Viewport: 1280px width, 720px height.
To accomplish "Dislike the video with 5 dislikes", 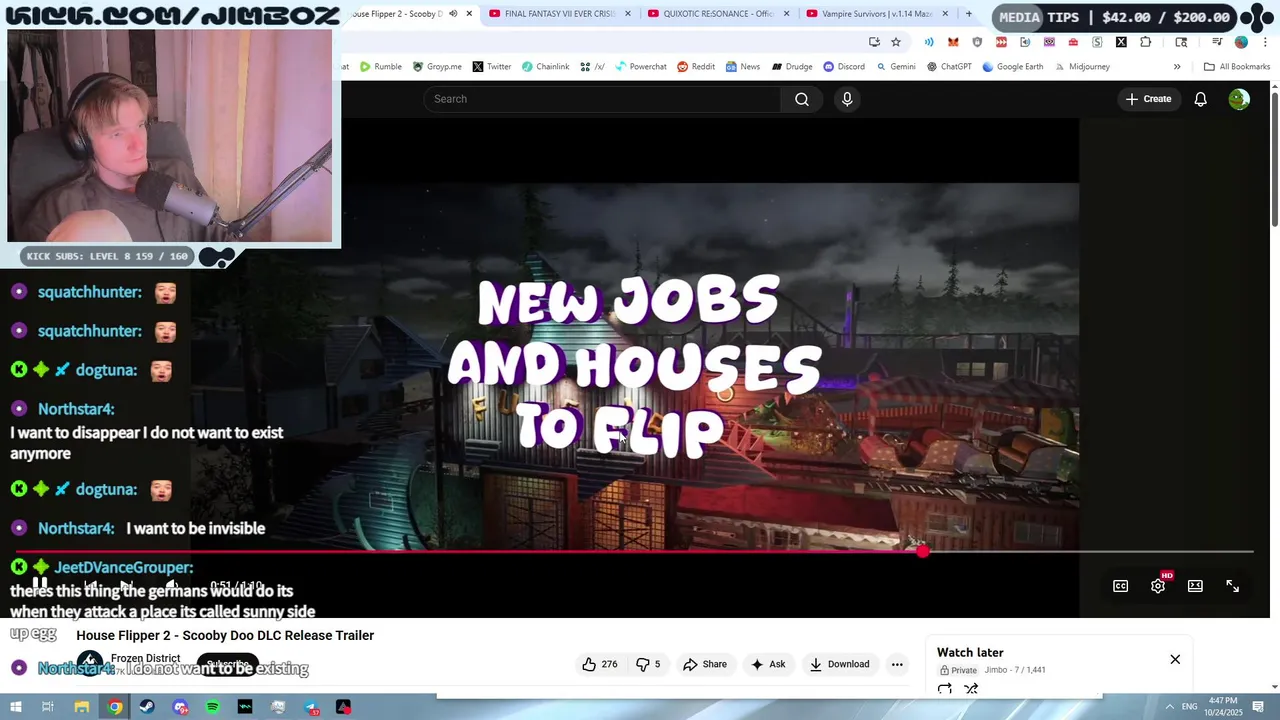I will pos(648,664).
